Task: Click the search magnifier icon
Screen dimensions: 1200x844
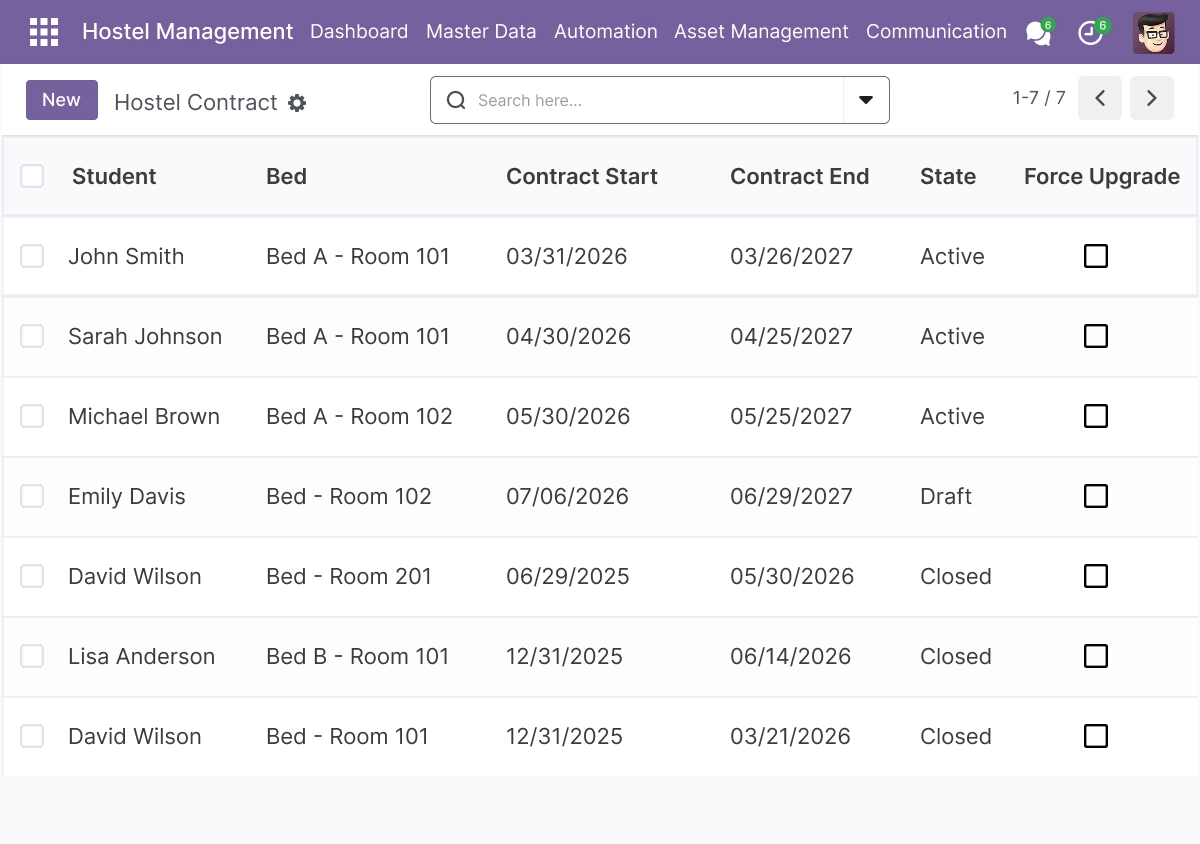Action: pyautogui.click(x=456, y=100)
